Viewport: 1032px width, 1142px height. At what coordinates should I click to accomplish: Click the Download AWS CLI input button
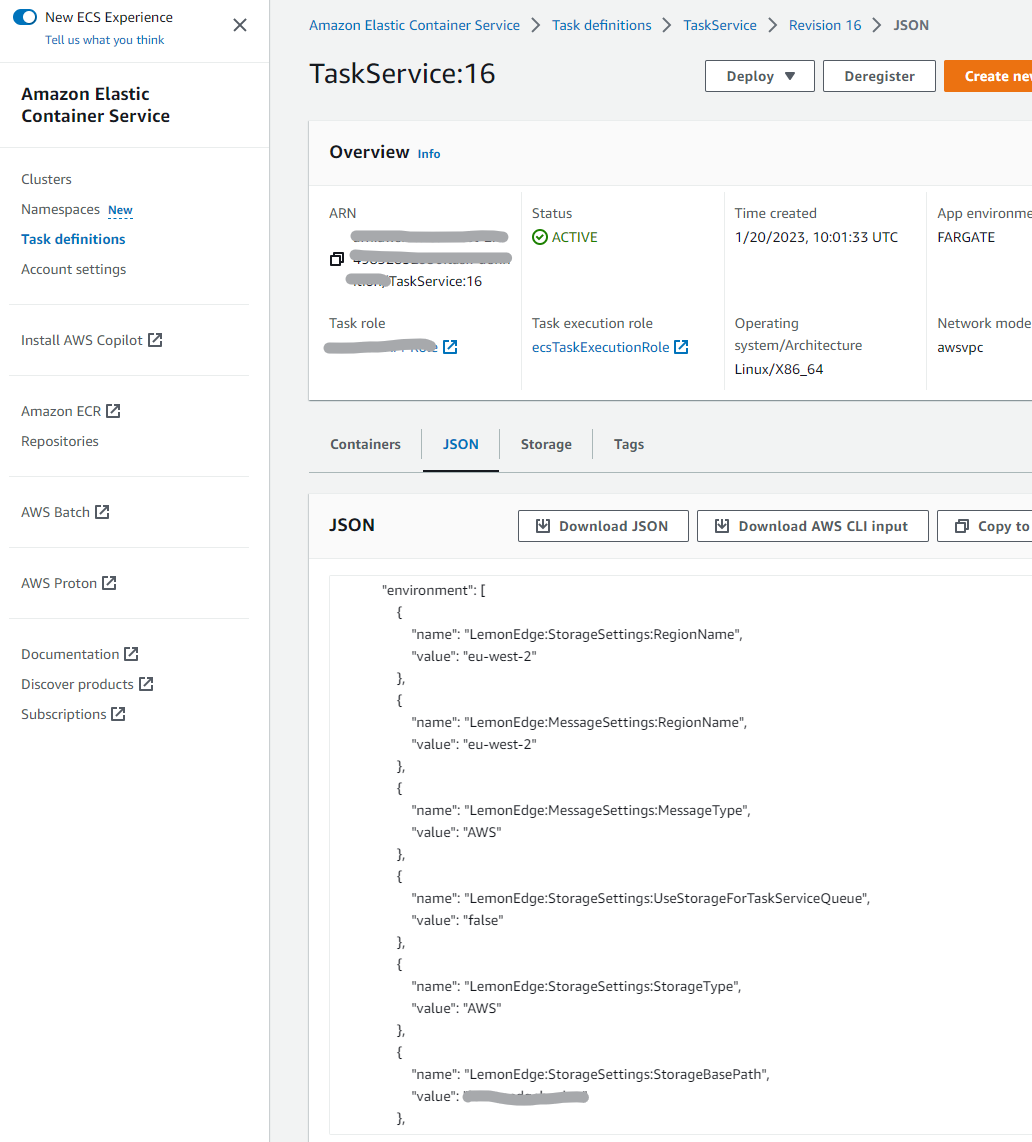click(x=813, y=526)
